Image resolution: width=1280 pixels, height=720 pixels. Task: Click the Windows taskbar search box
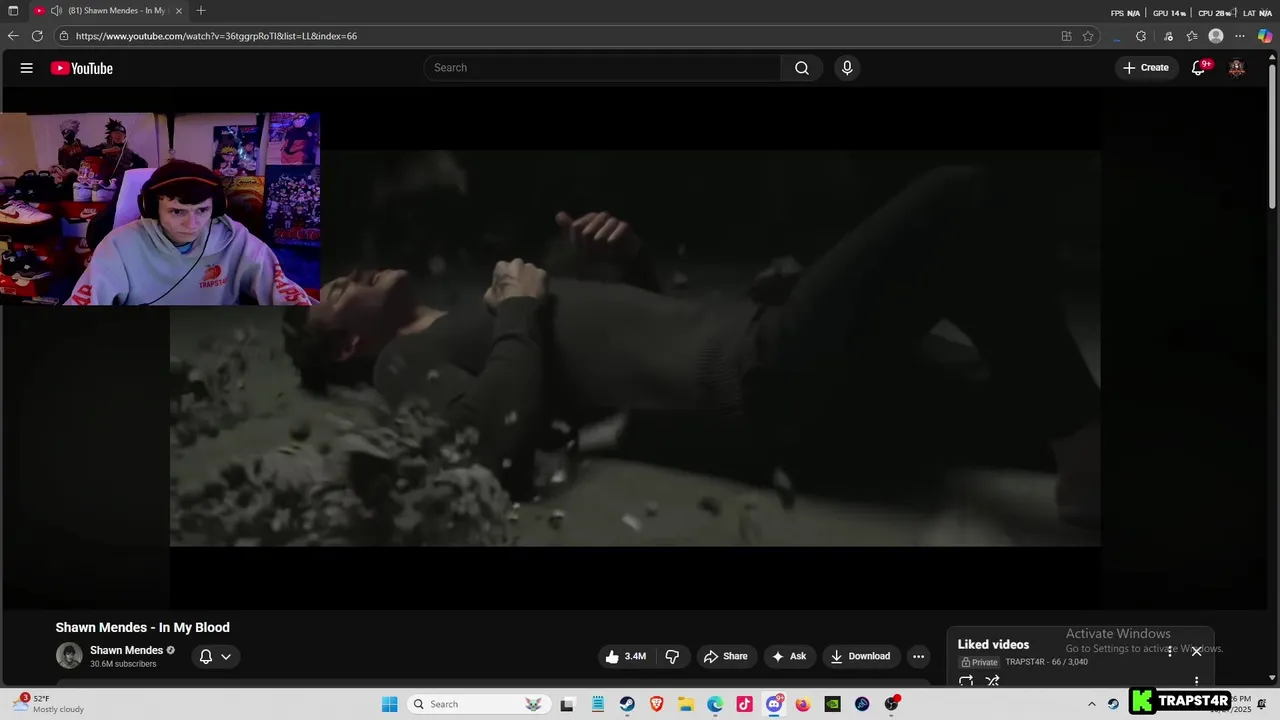point(480,704)
